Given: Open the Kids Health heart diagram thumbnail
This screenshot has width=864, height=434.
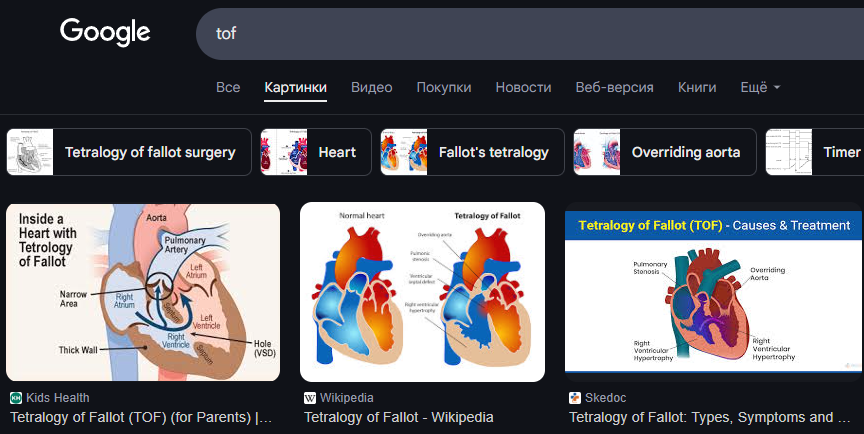Looking at the screenshot, I should pyautogui.click(x=143, y=292).
